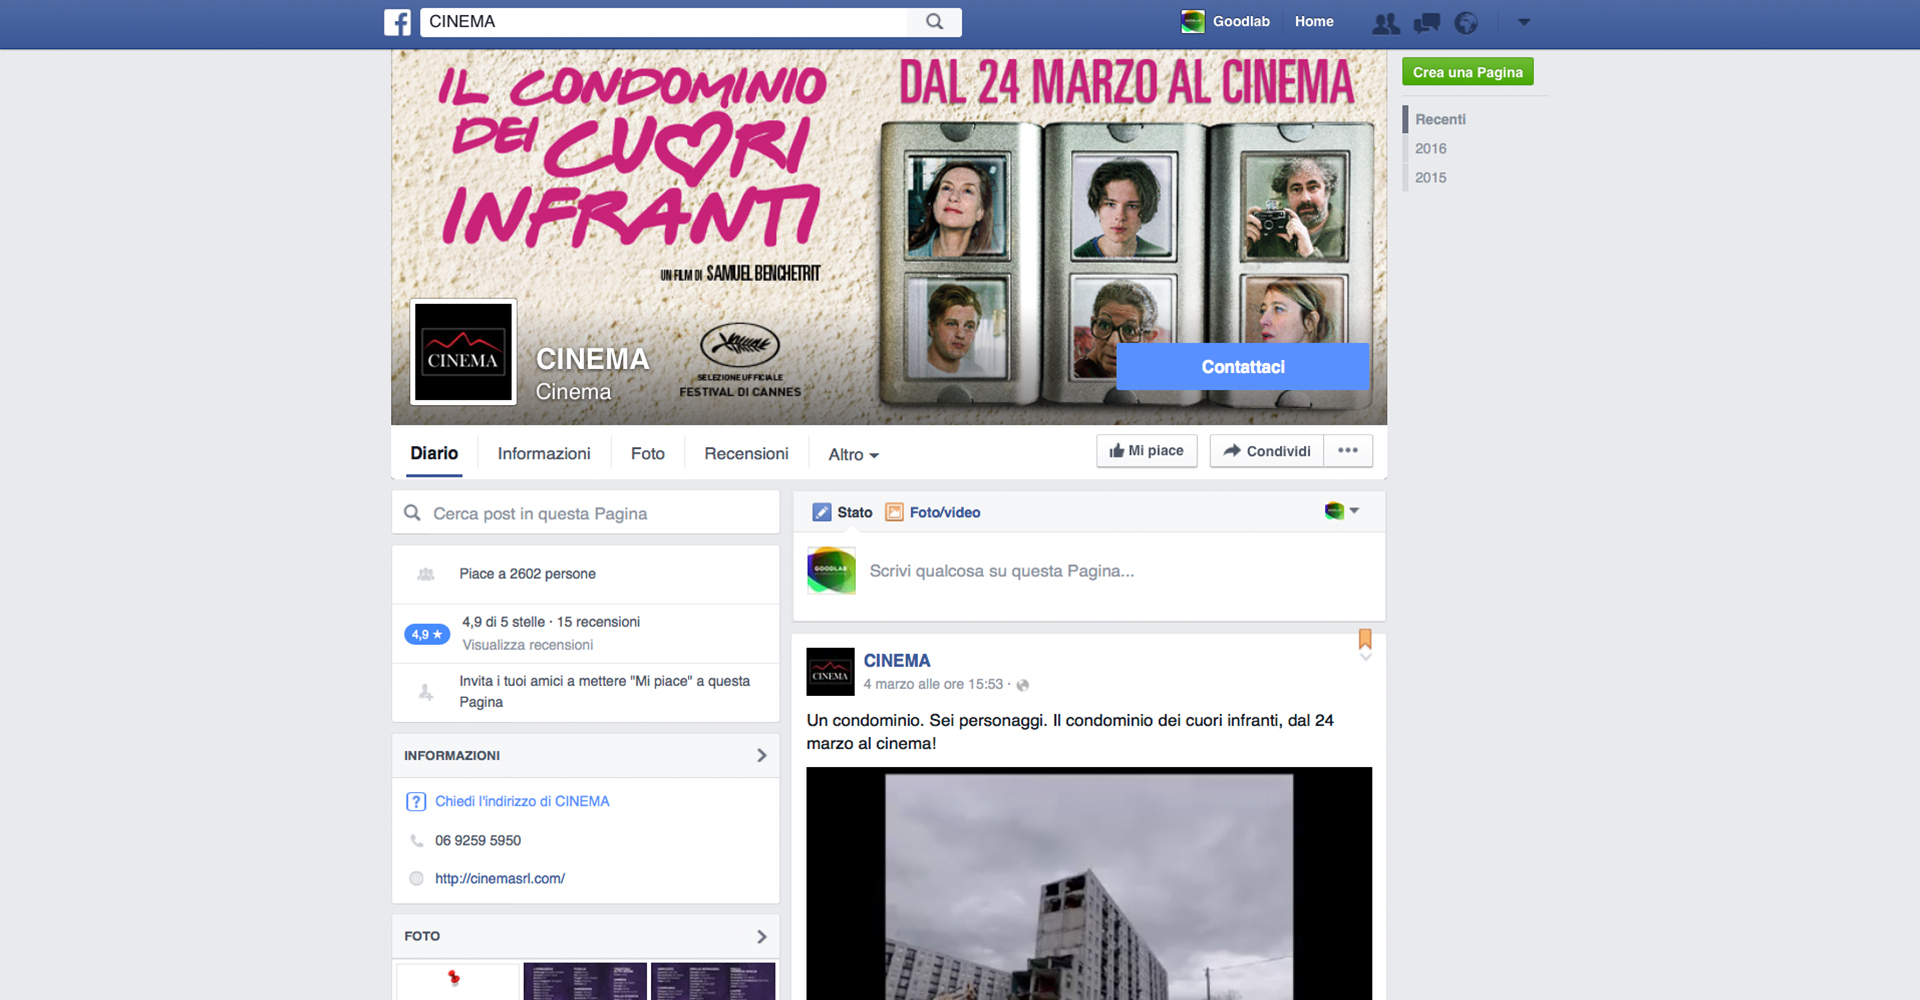1920x1000 pixels.
Task: Click the CINEMA avatar on the post
Action: (830, 672)
